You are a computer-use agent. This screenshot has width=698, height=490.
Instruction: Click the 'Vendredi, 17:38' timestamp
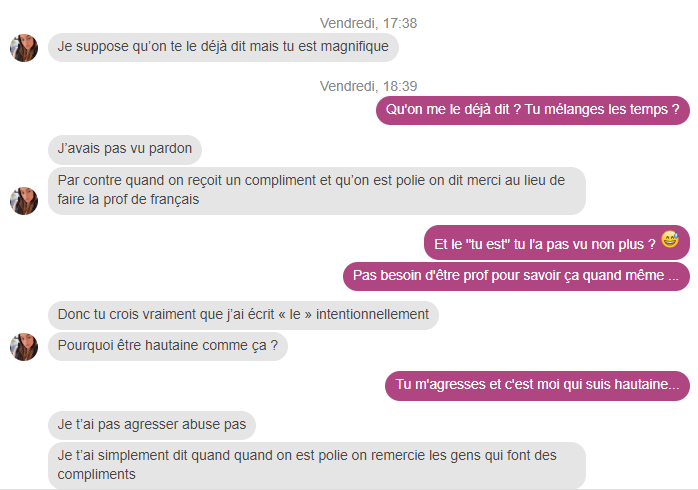[368, 23]
